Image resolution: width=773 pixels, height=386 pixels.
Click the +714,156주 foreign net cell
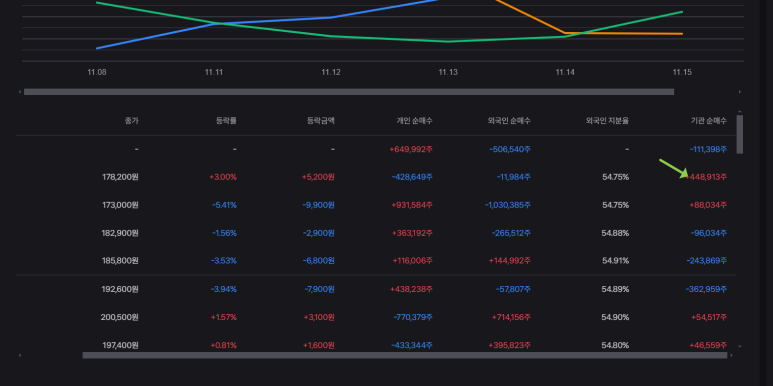[511, 317]
